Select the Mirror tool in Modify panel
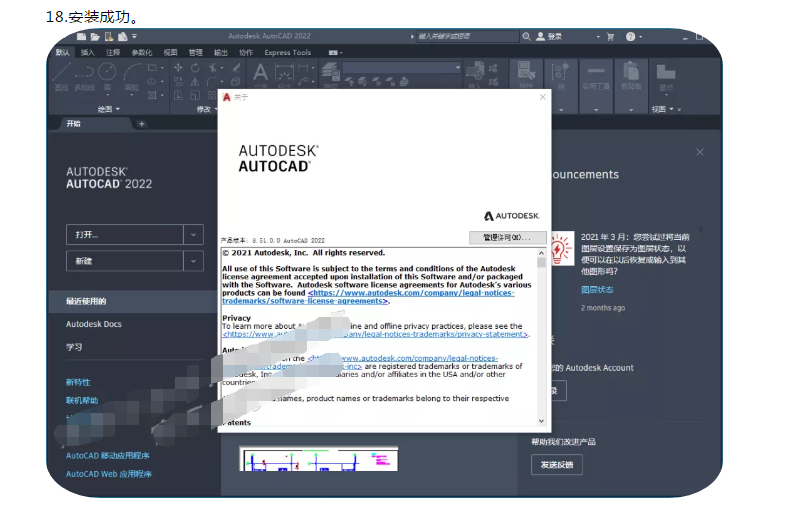Image resolution: width=808 pixels, height=506 pixels. [x=195, y=81]
